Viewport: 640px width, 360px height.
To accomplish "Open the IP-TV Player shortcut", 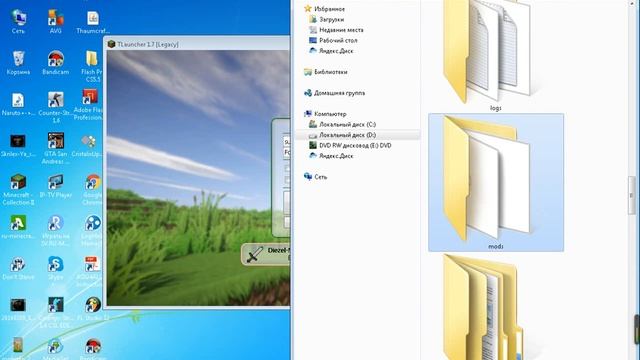I will click(56, 186).
